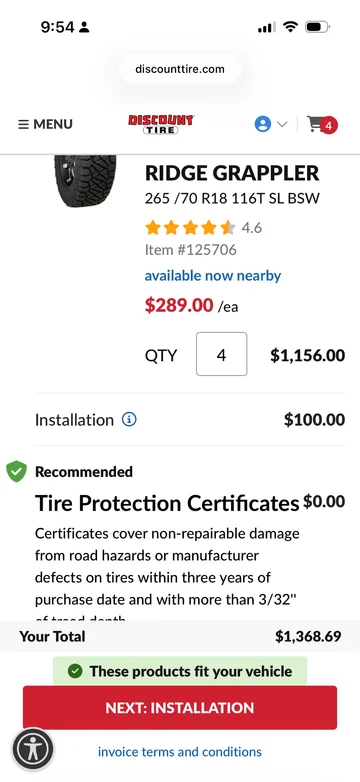360x782 pixels.
Task: Tap the Your Total summary bar
Action: (180, 636)
